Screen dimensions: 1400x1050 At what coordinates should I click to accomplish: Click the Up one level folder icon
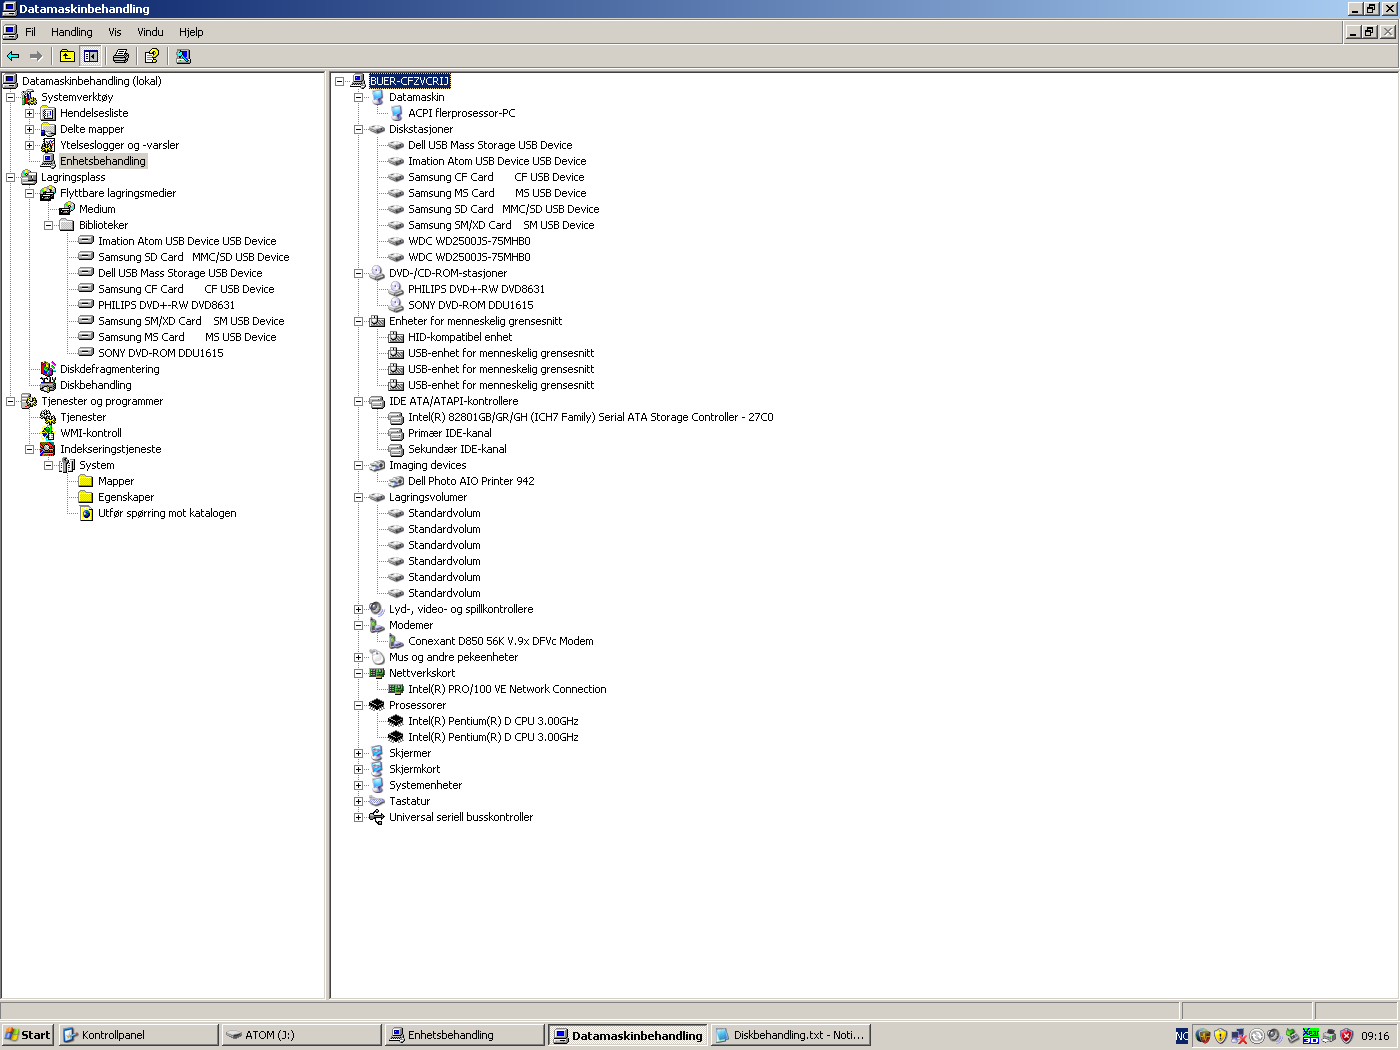click(x=67, y=56)
